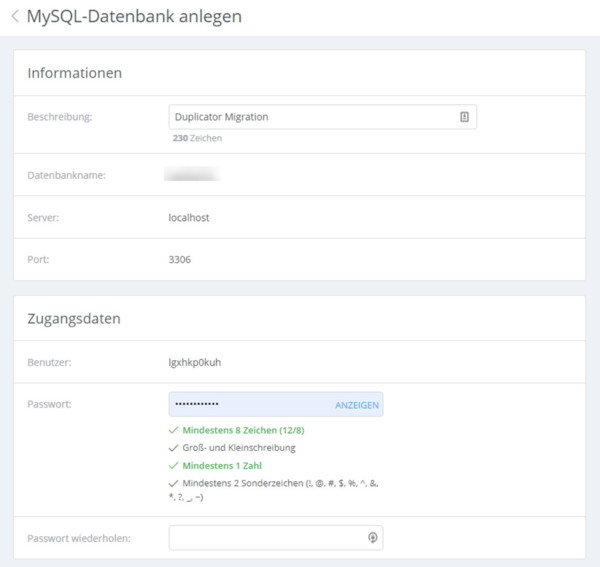The height and width of the screenshot is (567, 600).
Task: Click the Server: label
Action: (x=43, y=218)
